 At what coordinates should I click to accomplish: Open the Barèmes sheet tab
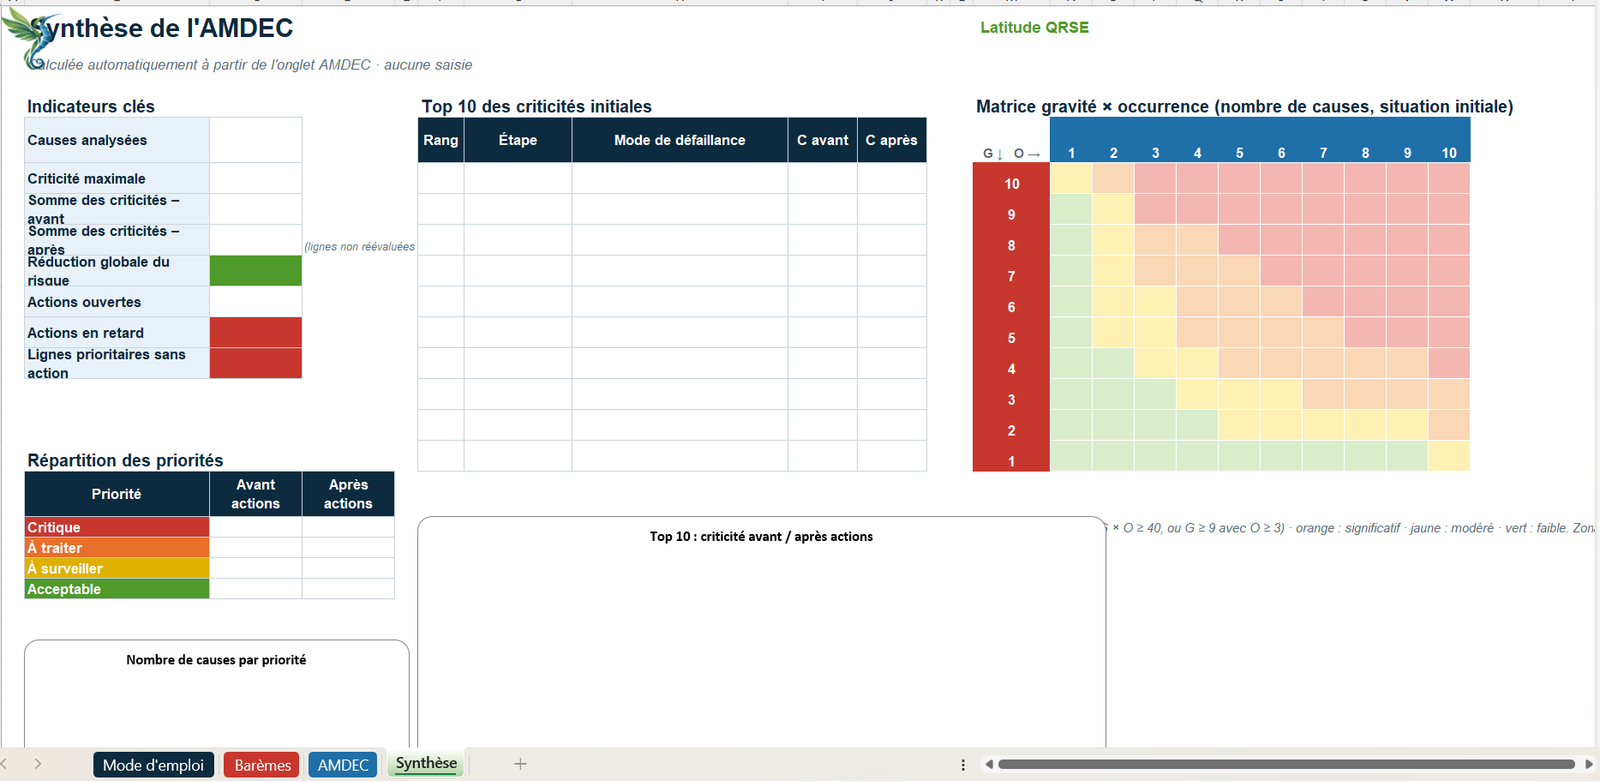pos(263,765)
